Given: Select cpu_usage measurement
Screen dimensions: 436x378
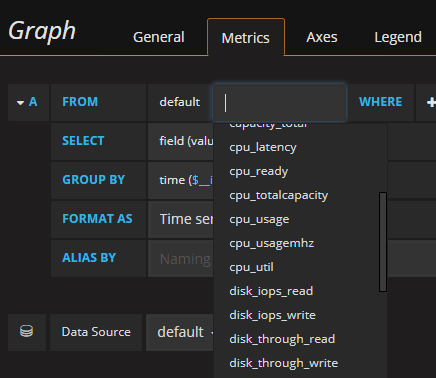Looking at the screenshot, I should tap(259, 219).
